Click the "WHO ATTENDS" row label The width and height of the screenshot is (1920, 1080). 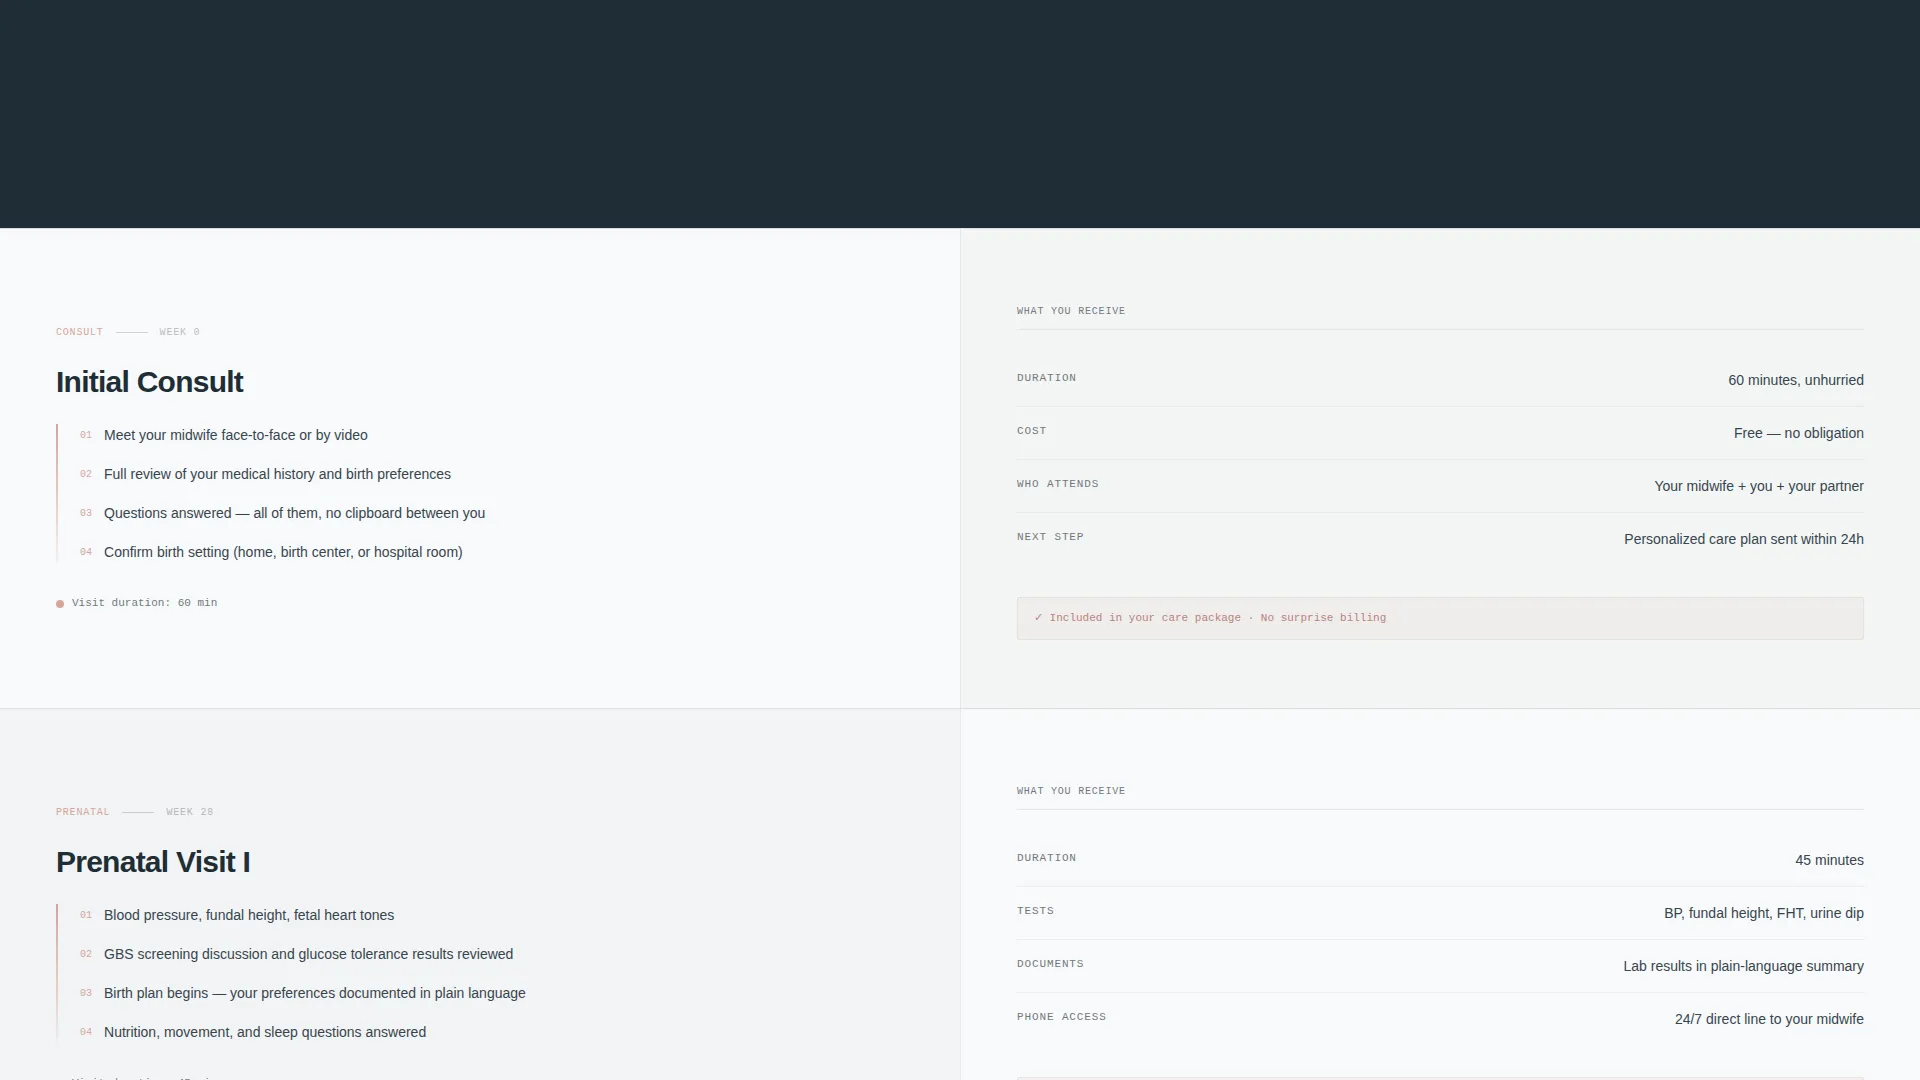pos(1057,484)
